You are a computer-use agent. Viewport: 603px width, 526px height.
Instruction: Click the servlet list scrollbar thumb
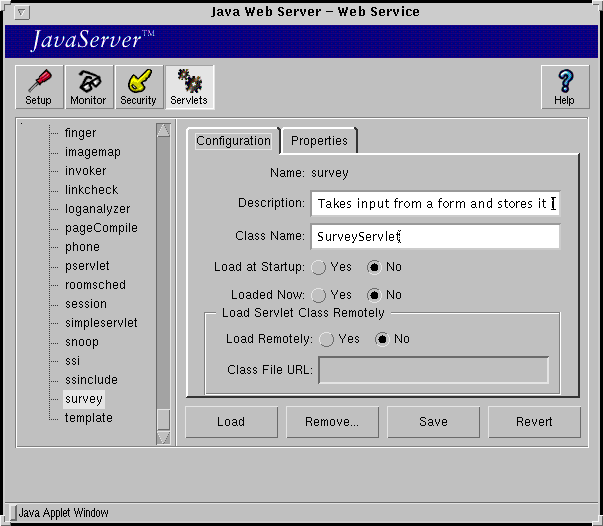(163, 419)
